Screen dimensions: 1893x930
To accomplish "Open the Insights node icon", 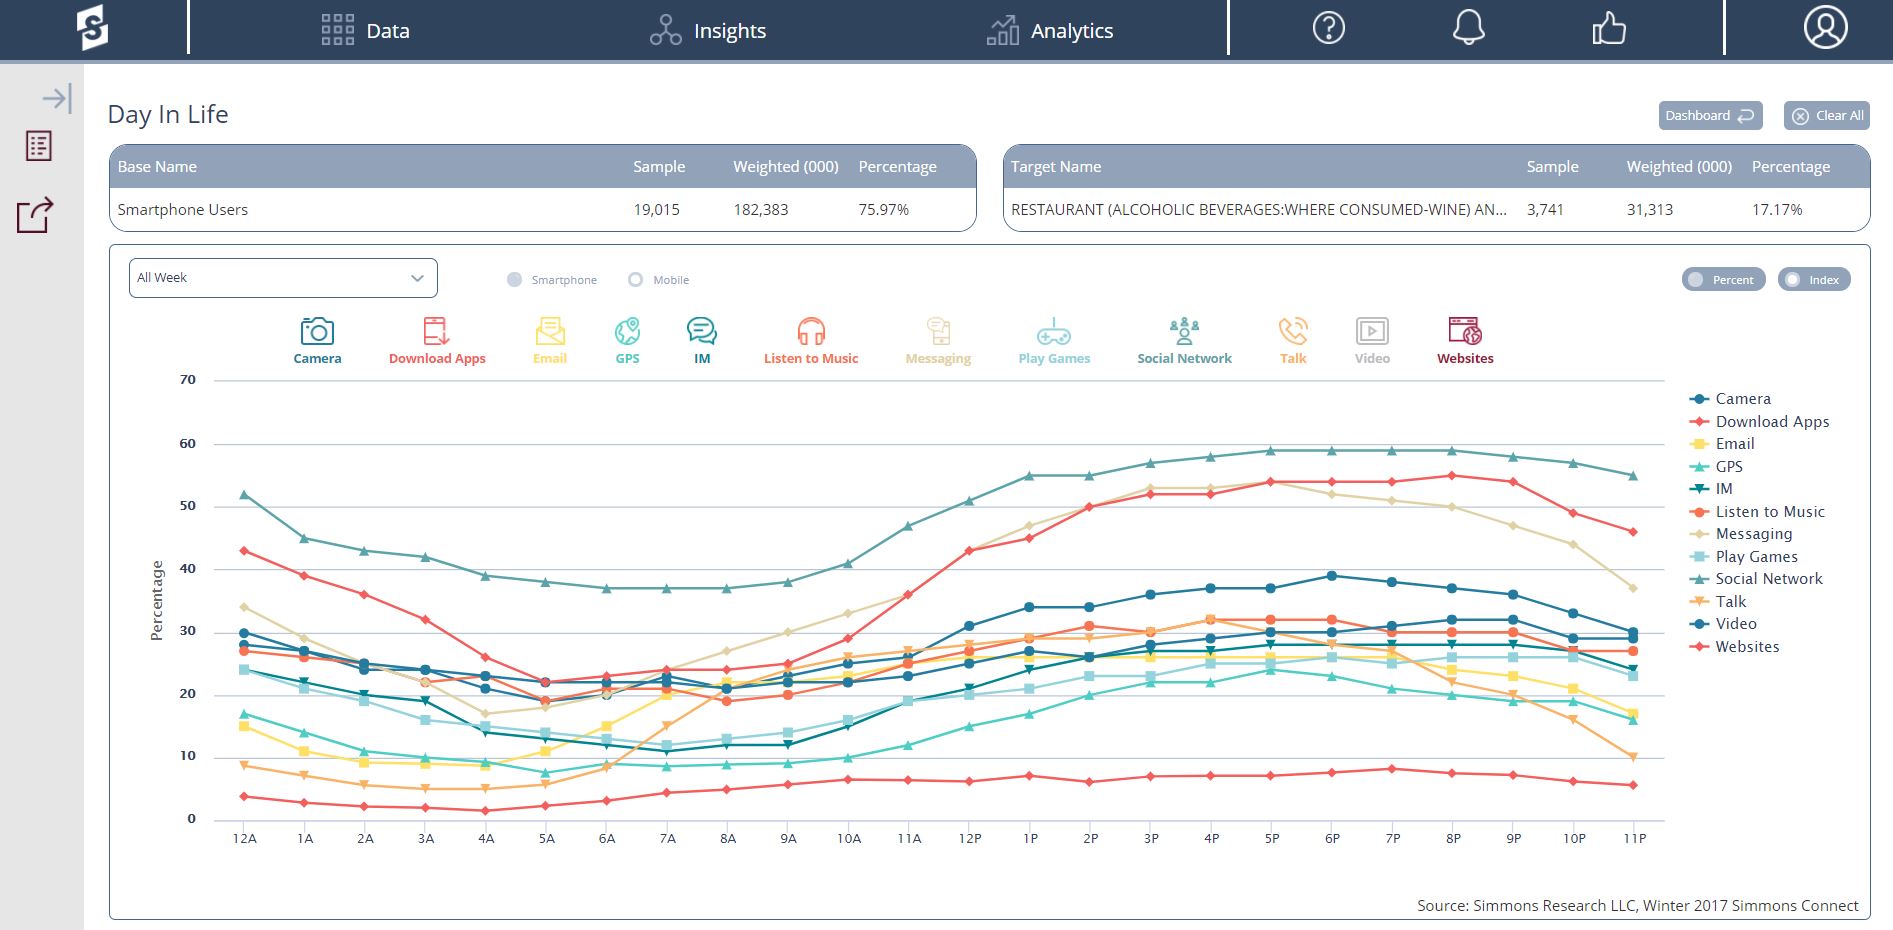I will click(666, 30).
